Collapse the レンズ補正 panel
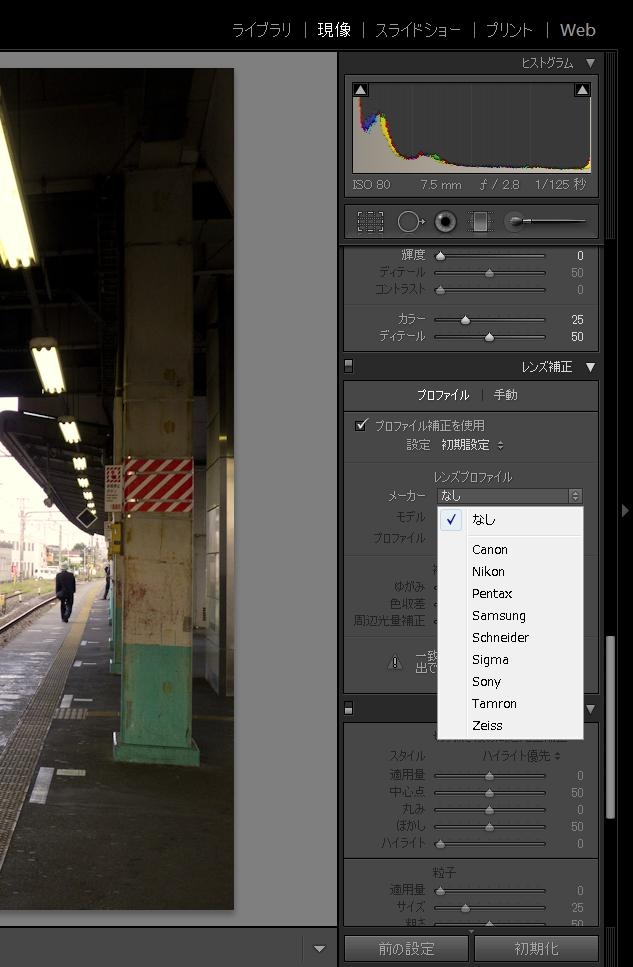Viewport: 633px width, 967px height. point(590,367)
